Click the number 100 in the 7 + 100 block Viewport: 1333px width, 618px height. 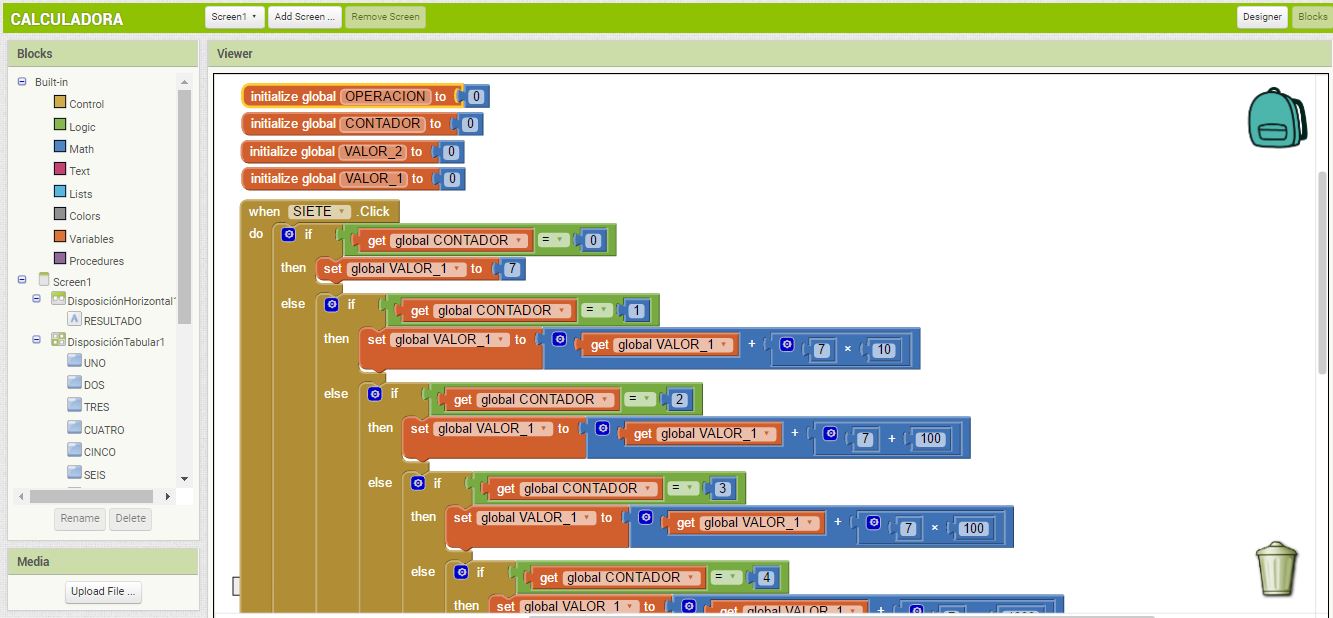click(931, 439)
